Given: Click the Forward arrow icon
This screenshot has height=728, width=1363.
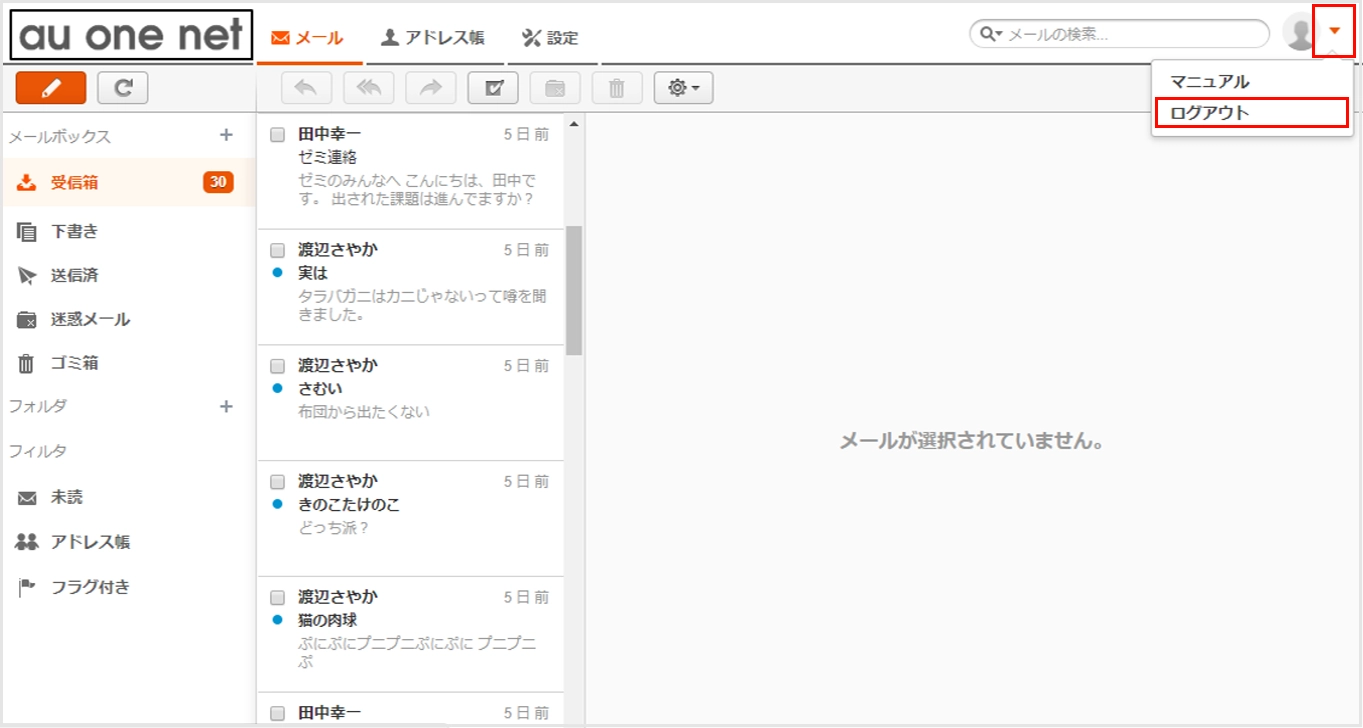Looking at the screenshot, I should [430, 88].
